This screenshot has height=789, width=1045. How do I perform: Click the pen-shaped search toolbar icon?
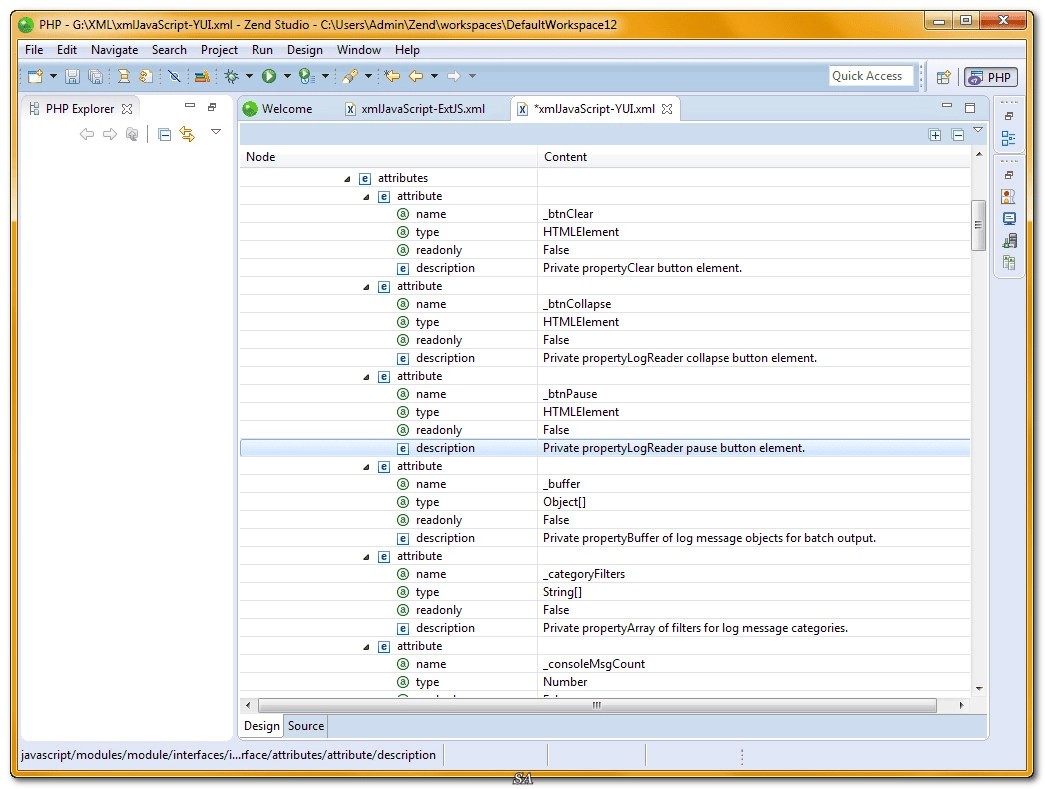[350, 77]
